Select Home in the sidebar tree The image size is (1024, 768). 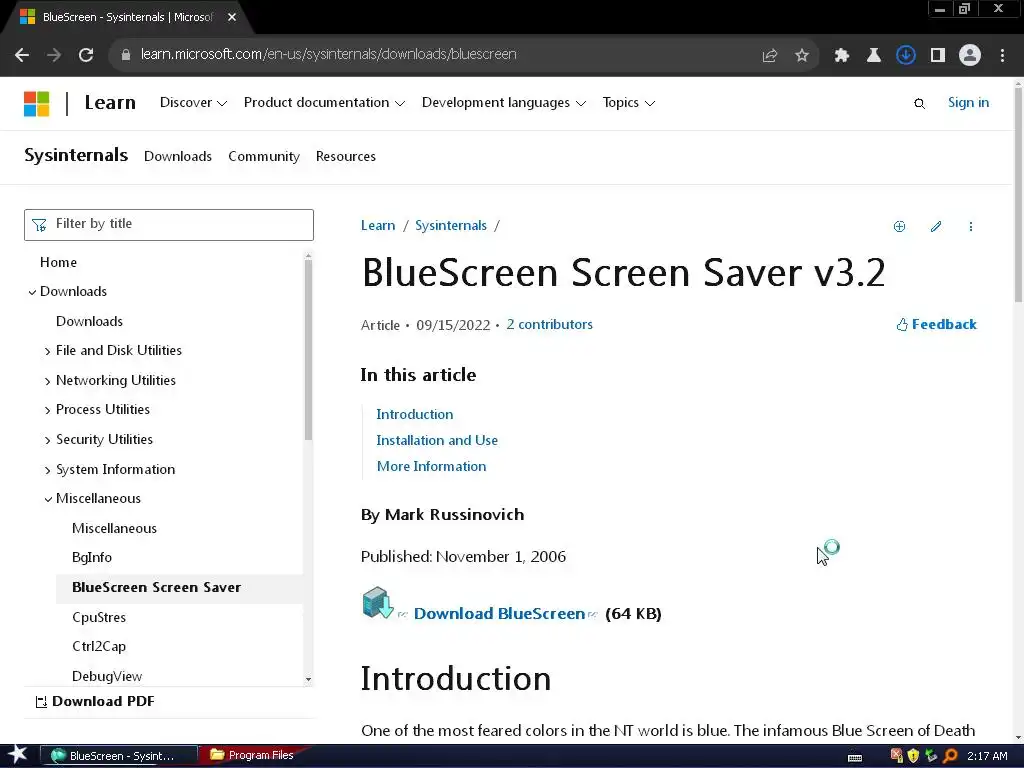click(58, 262)
